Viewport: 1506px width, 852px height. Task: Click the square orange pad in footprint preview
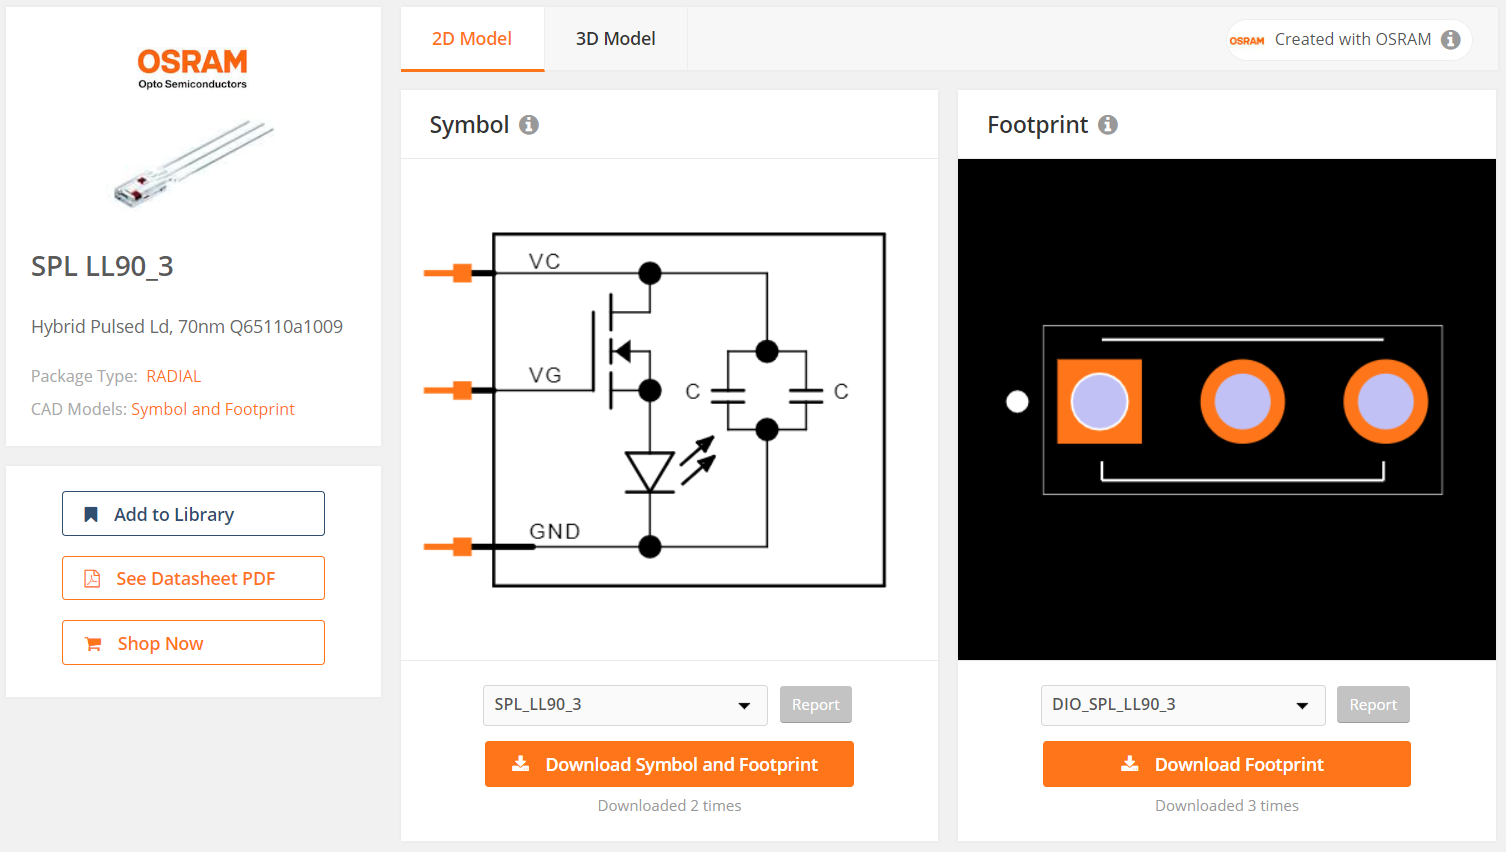(1099, 401)
